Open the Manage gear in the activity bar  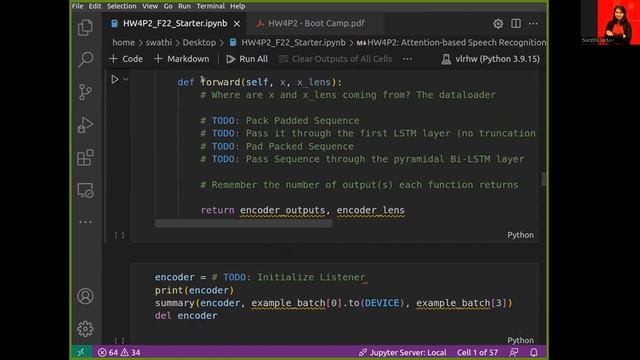tap(85, 329)
